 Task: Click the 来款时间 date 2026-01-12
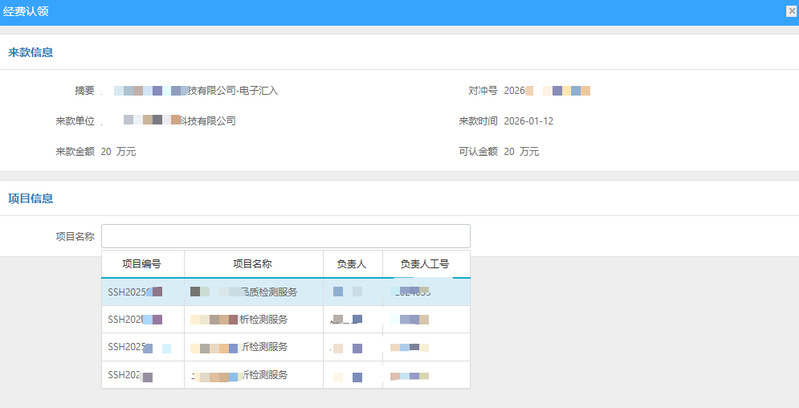coord(529,121)
